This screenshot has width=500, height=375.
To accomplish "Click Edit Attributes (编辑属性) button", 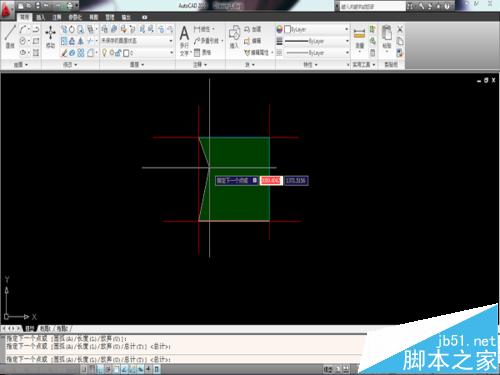I will pyautogui.click(x=258, y=52).
